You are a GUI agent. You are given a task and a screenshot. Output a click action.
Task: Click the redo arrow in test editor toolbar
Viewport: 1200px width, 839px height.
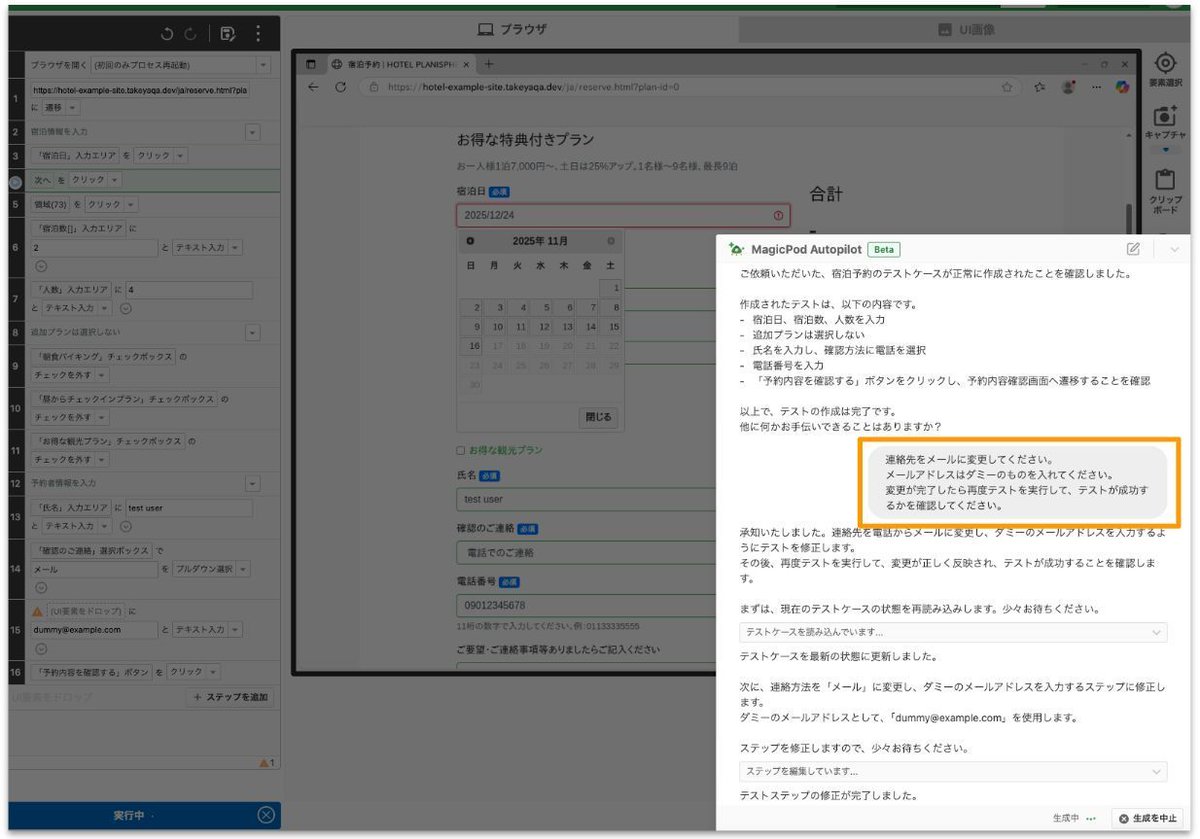click(190, 34)
